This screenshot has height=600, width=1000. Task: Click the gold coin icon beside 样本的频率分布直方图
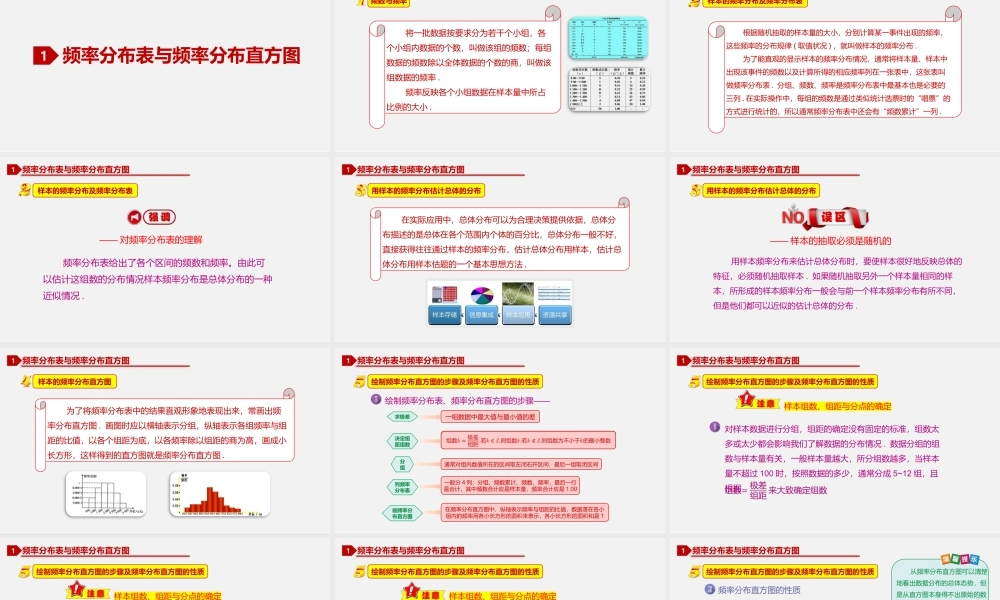(x=25, y=381)
